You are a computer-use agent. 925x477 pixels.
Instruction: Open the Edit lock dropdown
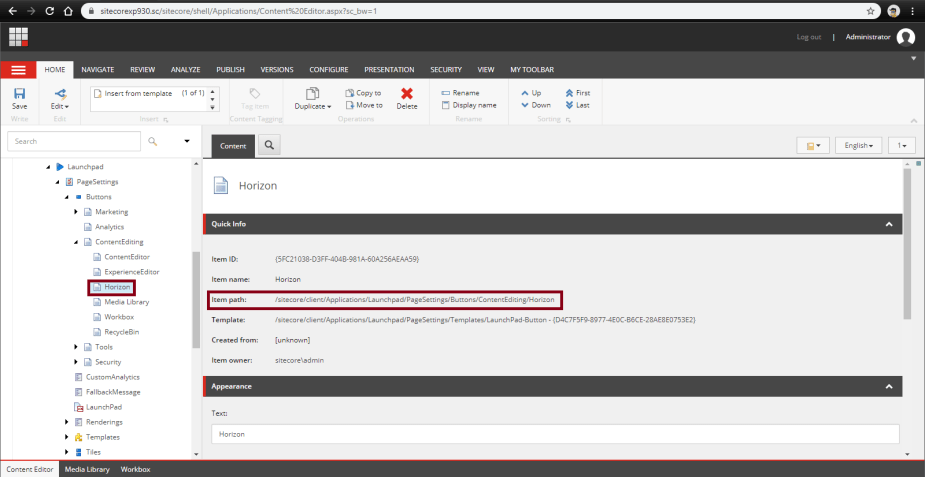tap(60, 99)
